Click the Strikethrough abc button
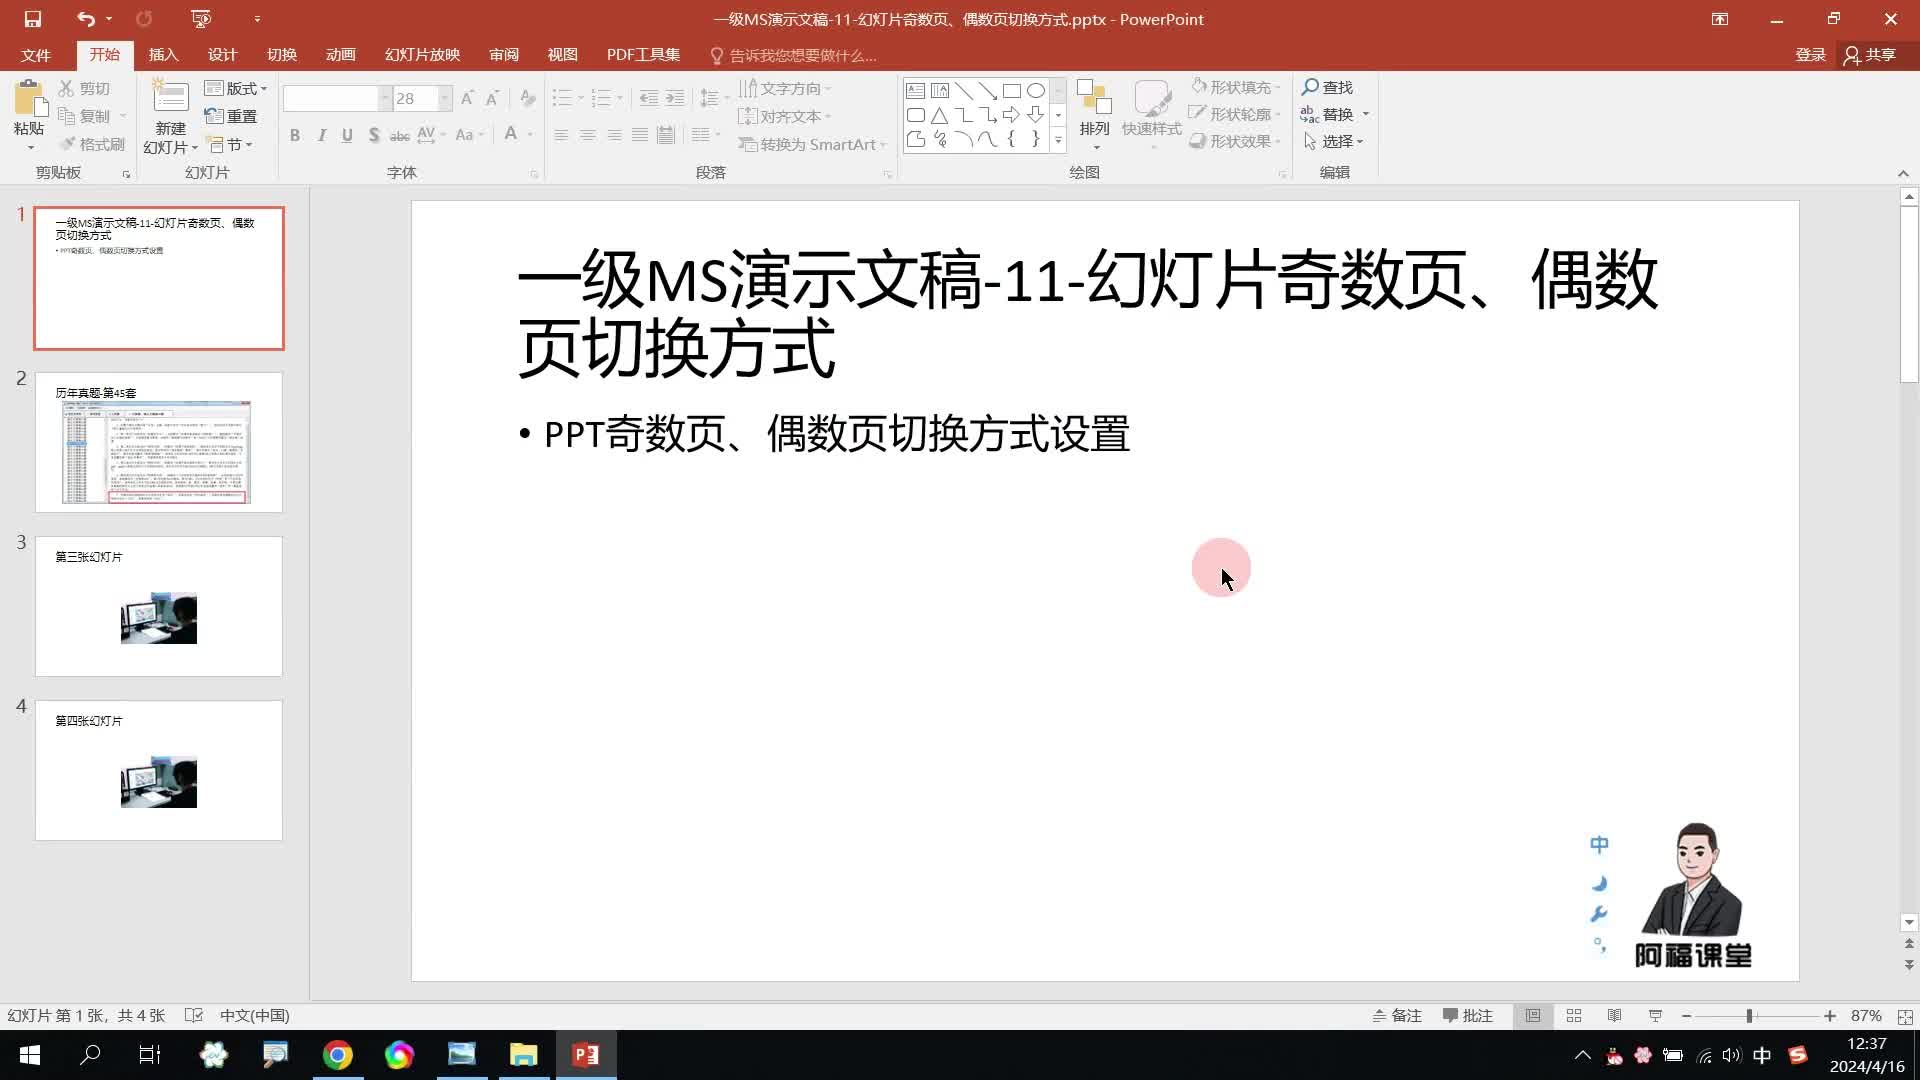The width and height of the screenshot is (1920, 1080). pos(400,135)
